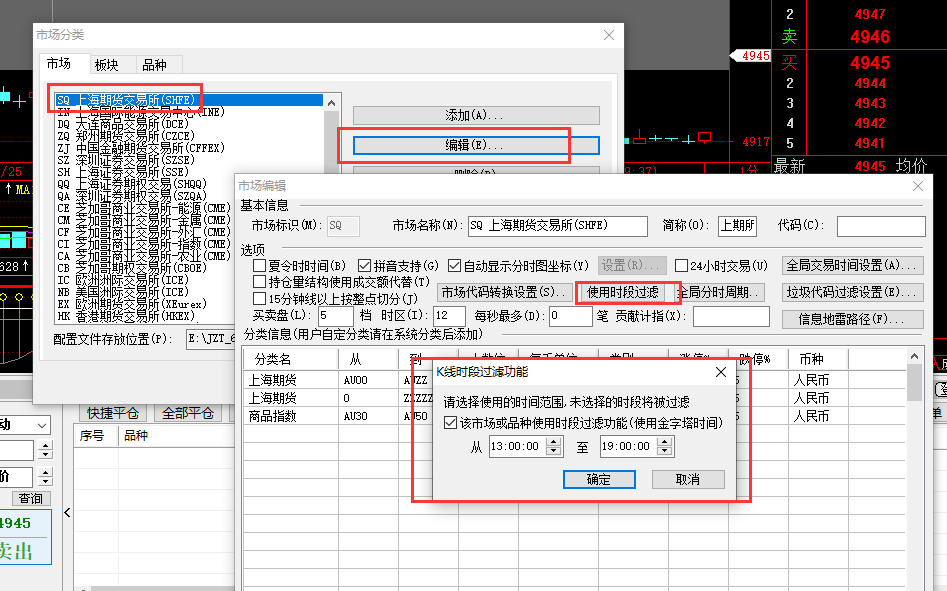
Task: Increase the 至 end time with up arrow
Action: click(x=664, y=442)
